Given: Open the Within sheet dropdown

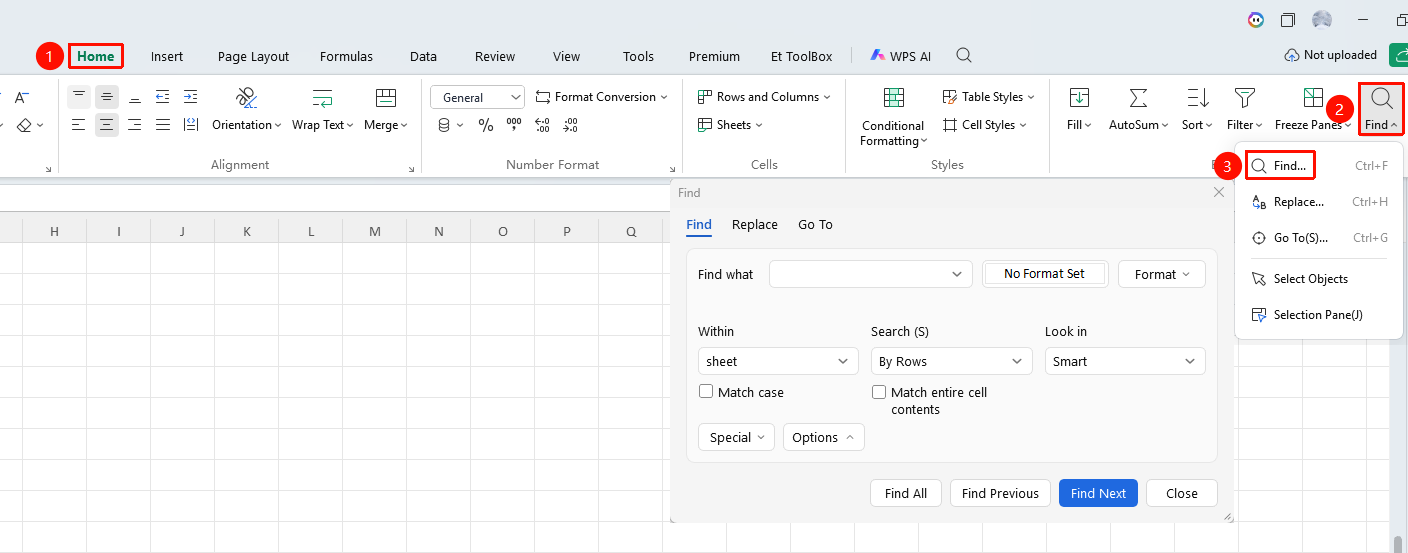Looking at the screenshot, I should [778, 361].
